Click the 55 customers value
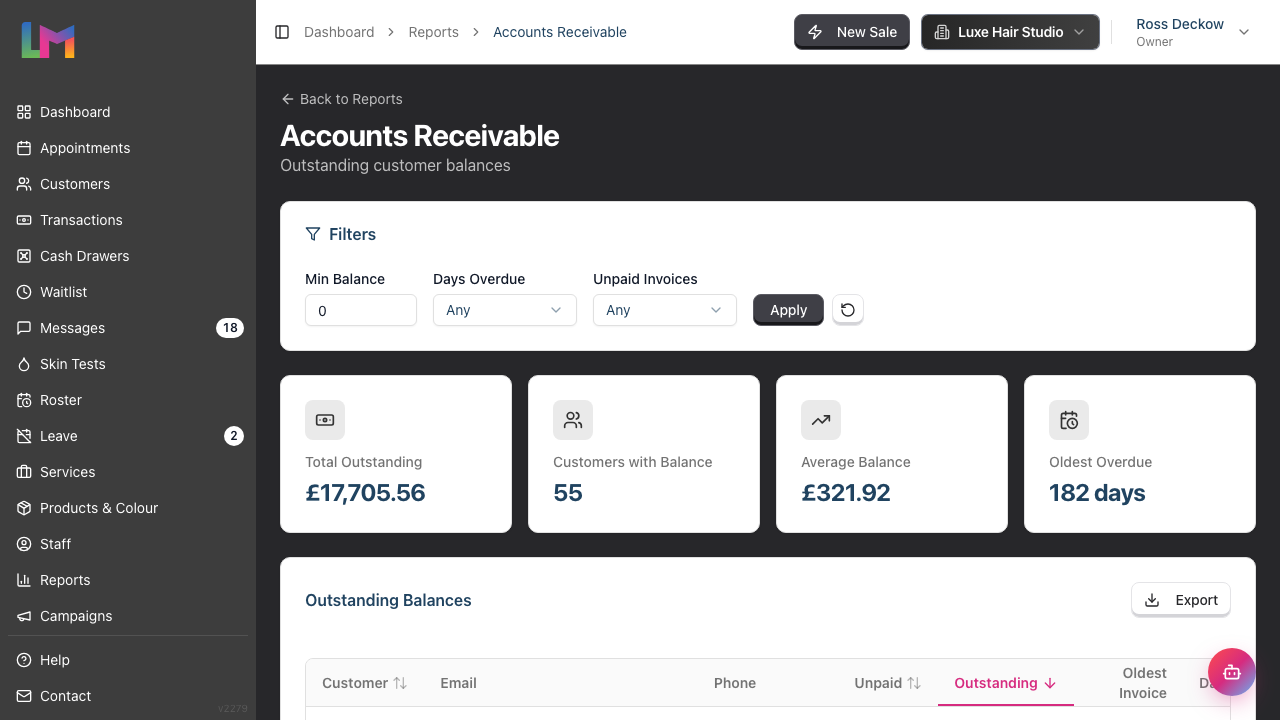The width and height of the screenshot is (1280, 720). [568, 493]
